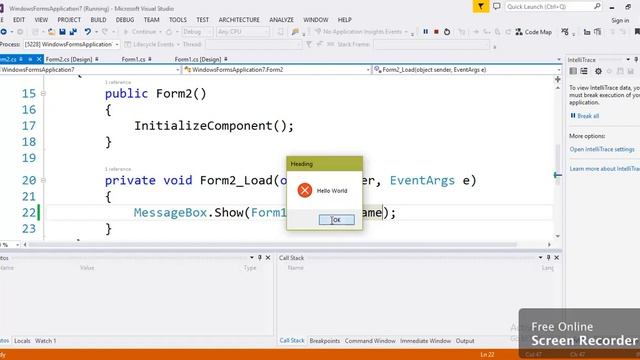Click the Find in Files toolbar icon
Image resolution: width=640 pixels, height=360 pixels.
[295, 32]
